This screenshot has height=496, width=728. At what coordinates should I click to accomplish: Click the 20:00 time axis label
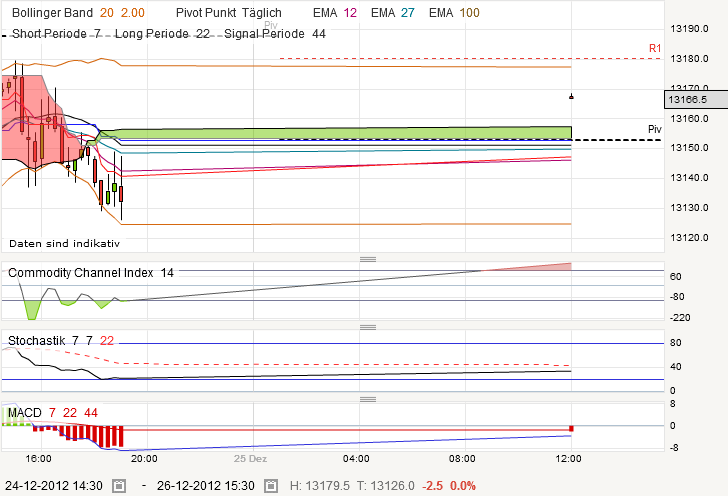pyautogui.click(x=144, y=459)
